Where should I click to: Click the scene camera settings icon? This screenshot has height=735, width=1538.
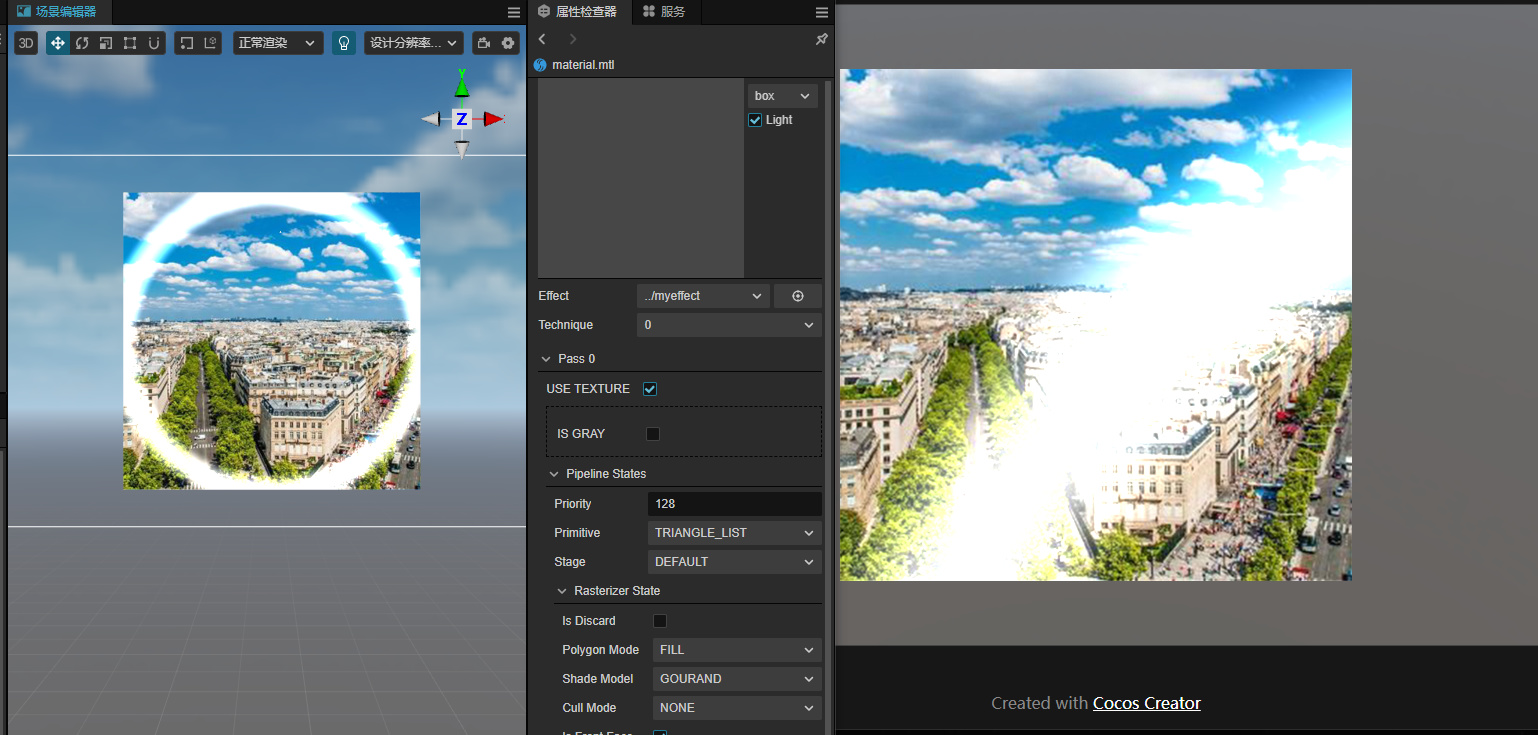484,43
